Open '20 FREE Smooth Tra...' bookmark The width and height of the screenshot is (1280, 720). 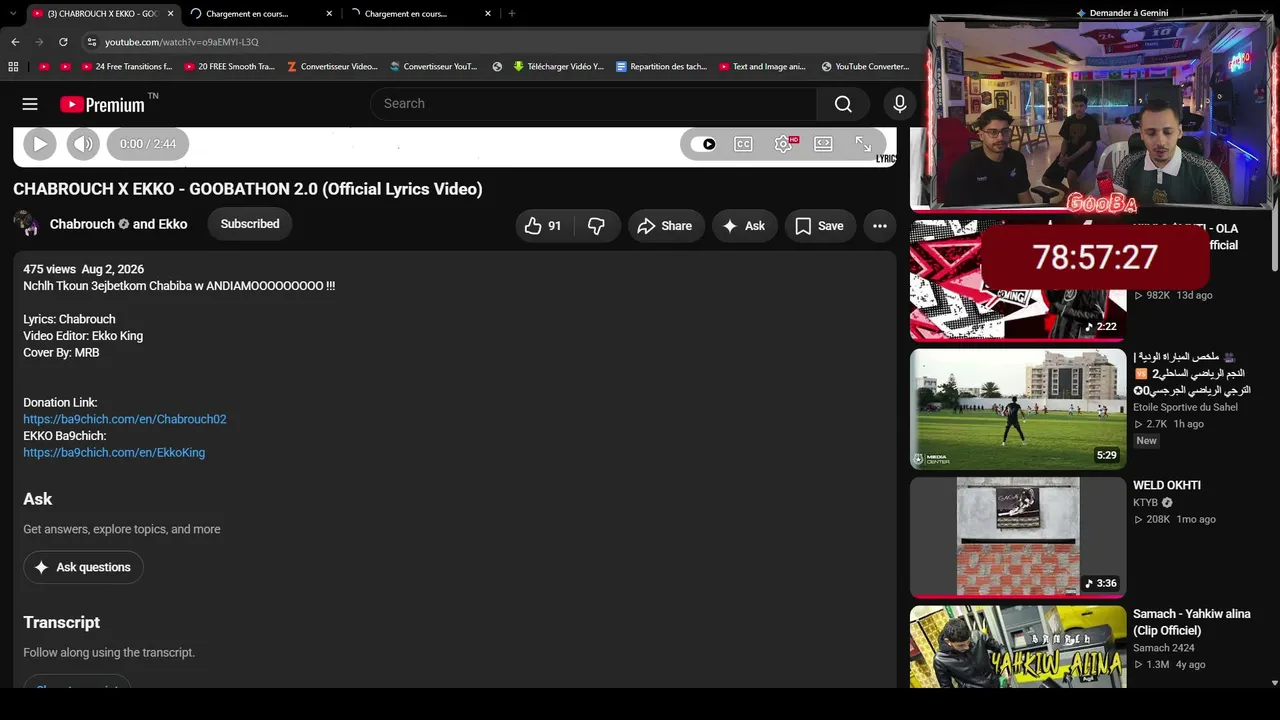(x=229, y=67)
